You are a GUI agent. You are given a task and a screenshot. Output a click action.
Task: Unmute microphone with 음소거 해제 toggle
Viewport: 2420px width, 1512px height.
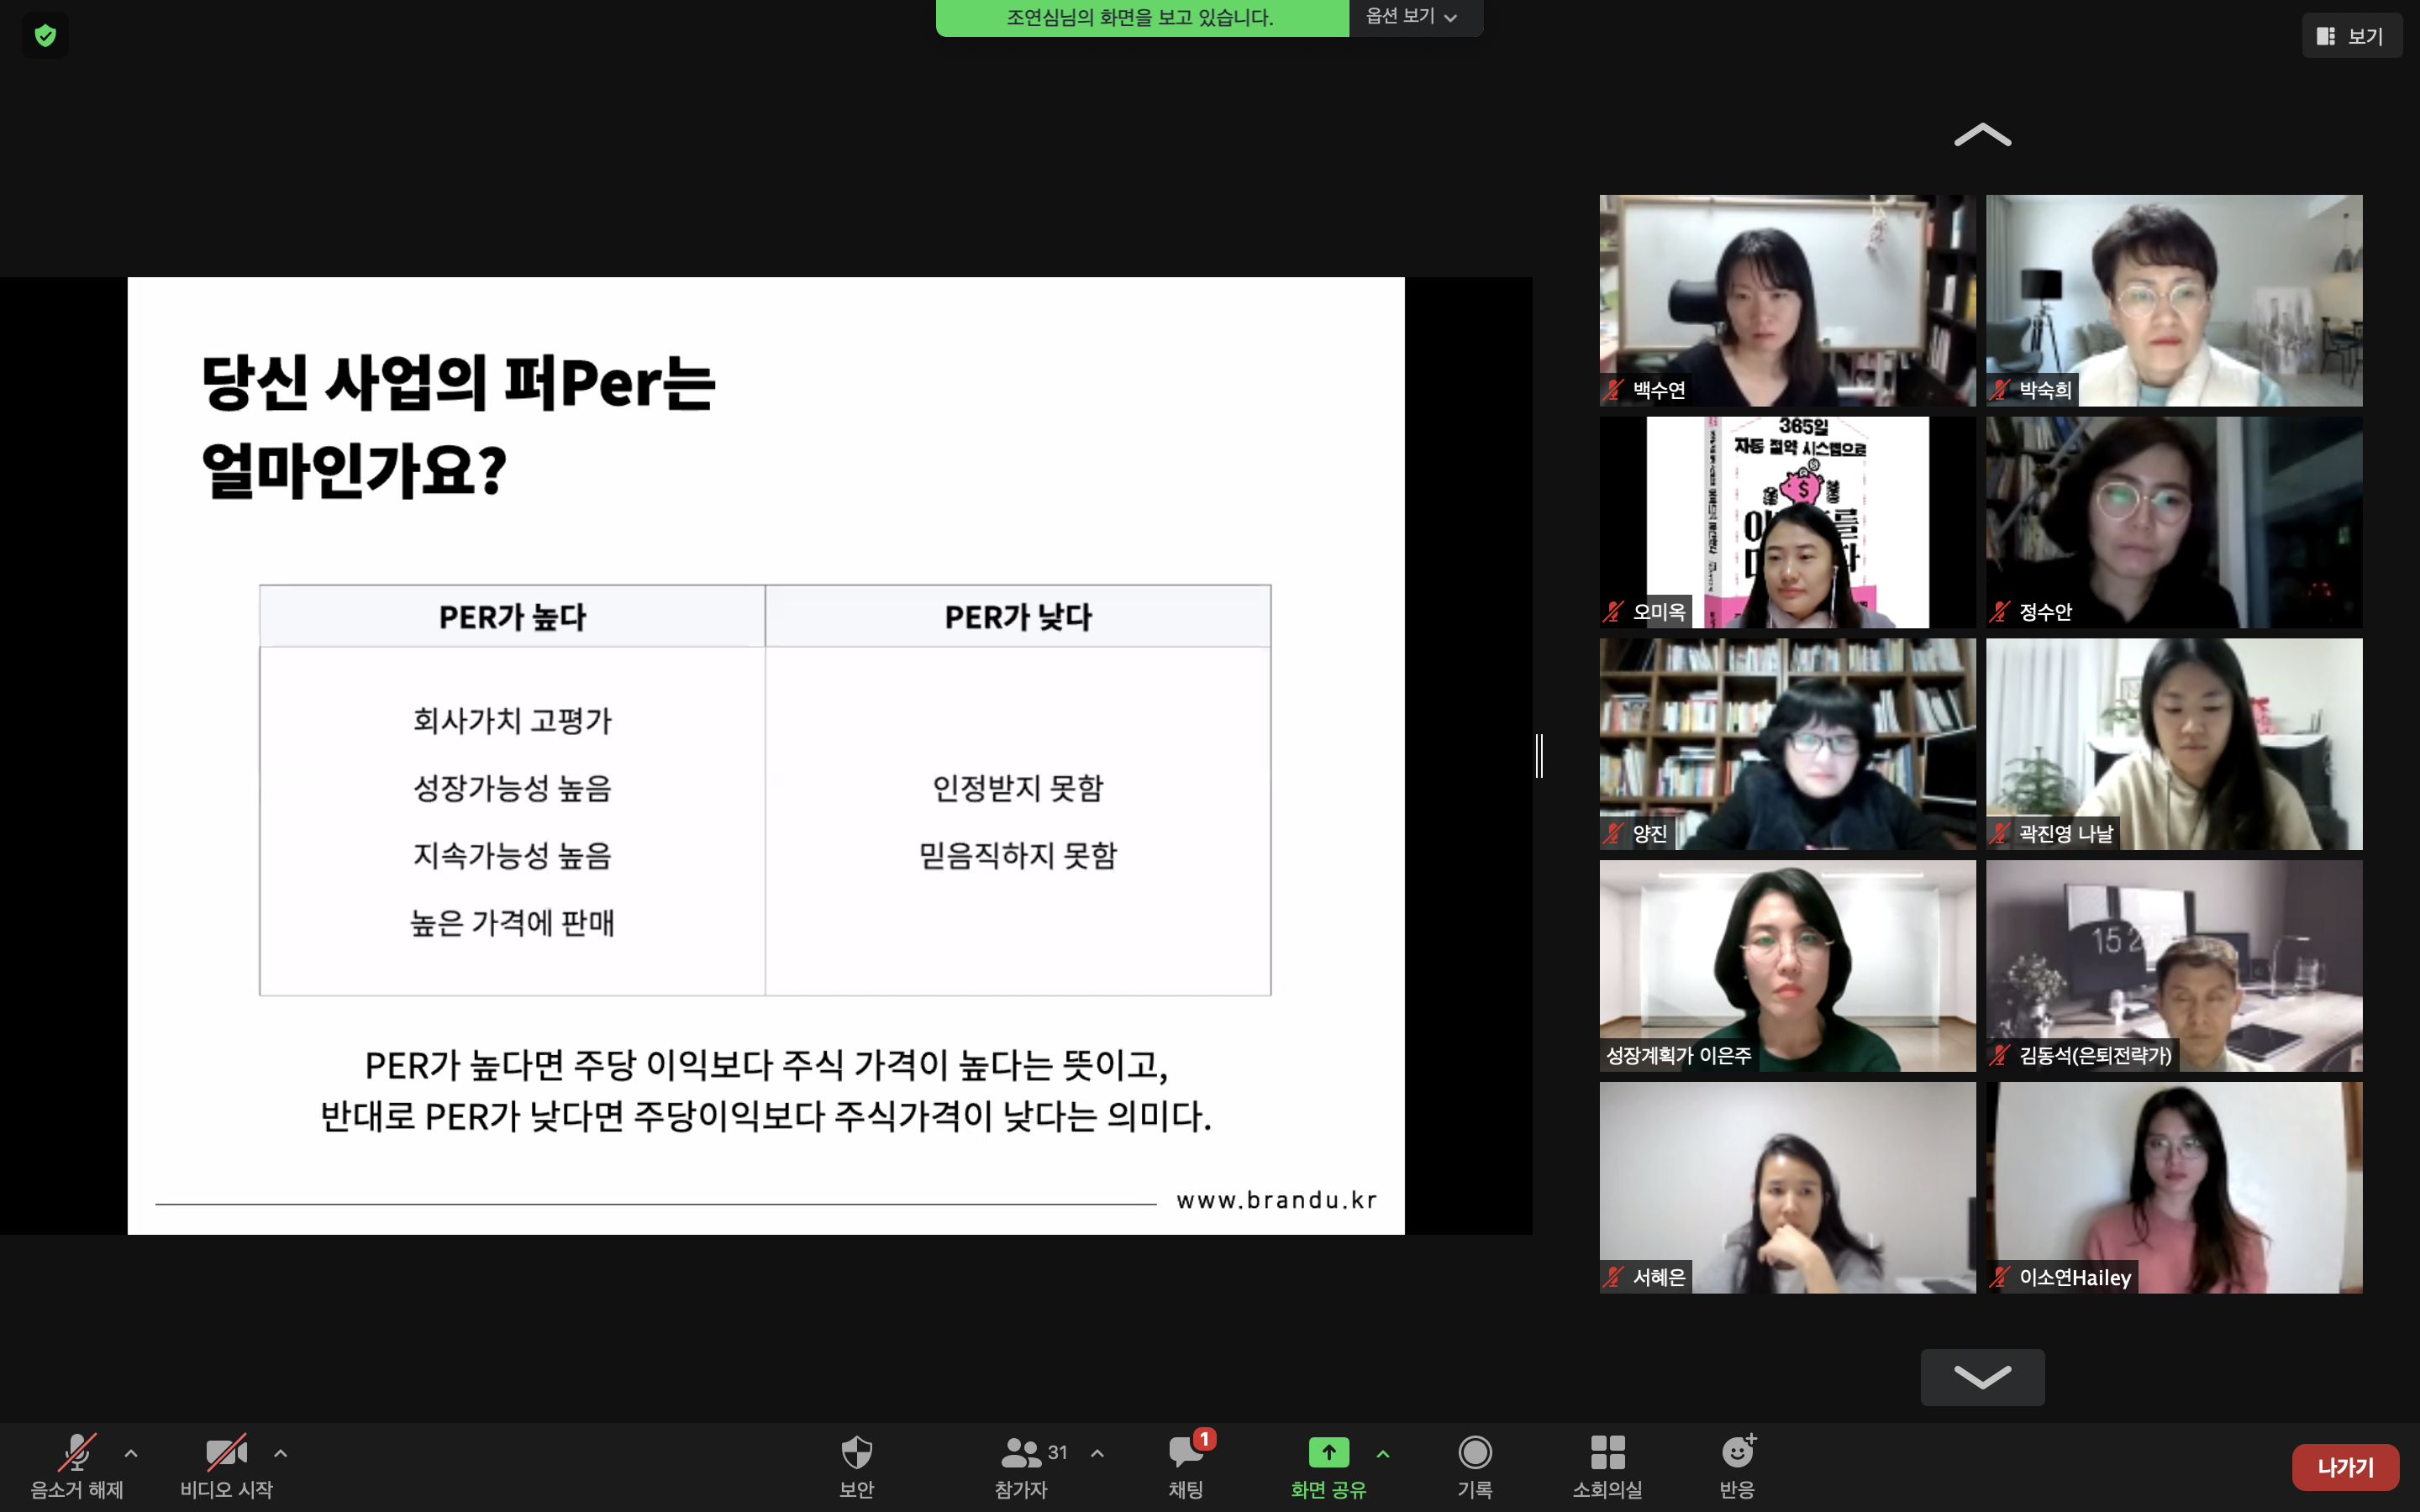[x=76, y=1453]
